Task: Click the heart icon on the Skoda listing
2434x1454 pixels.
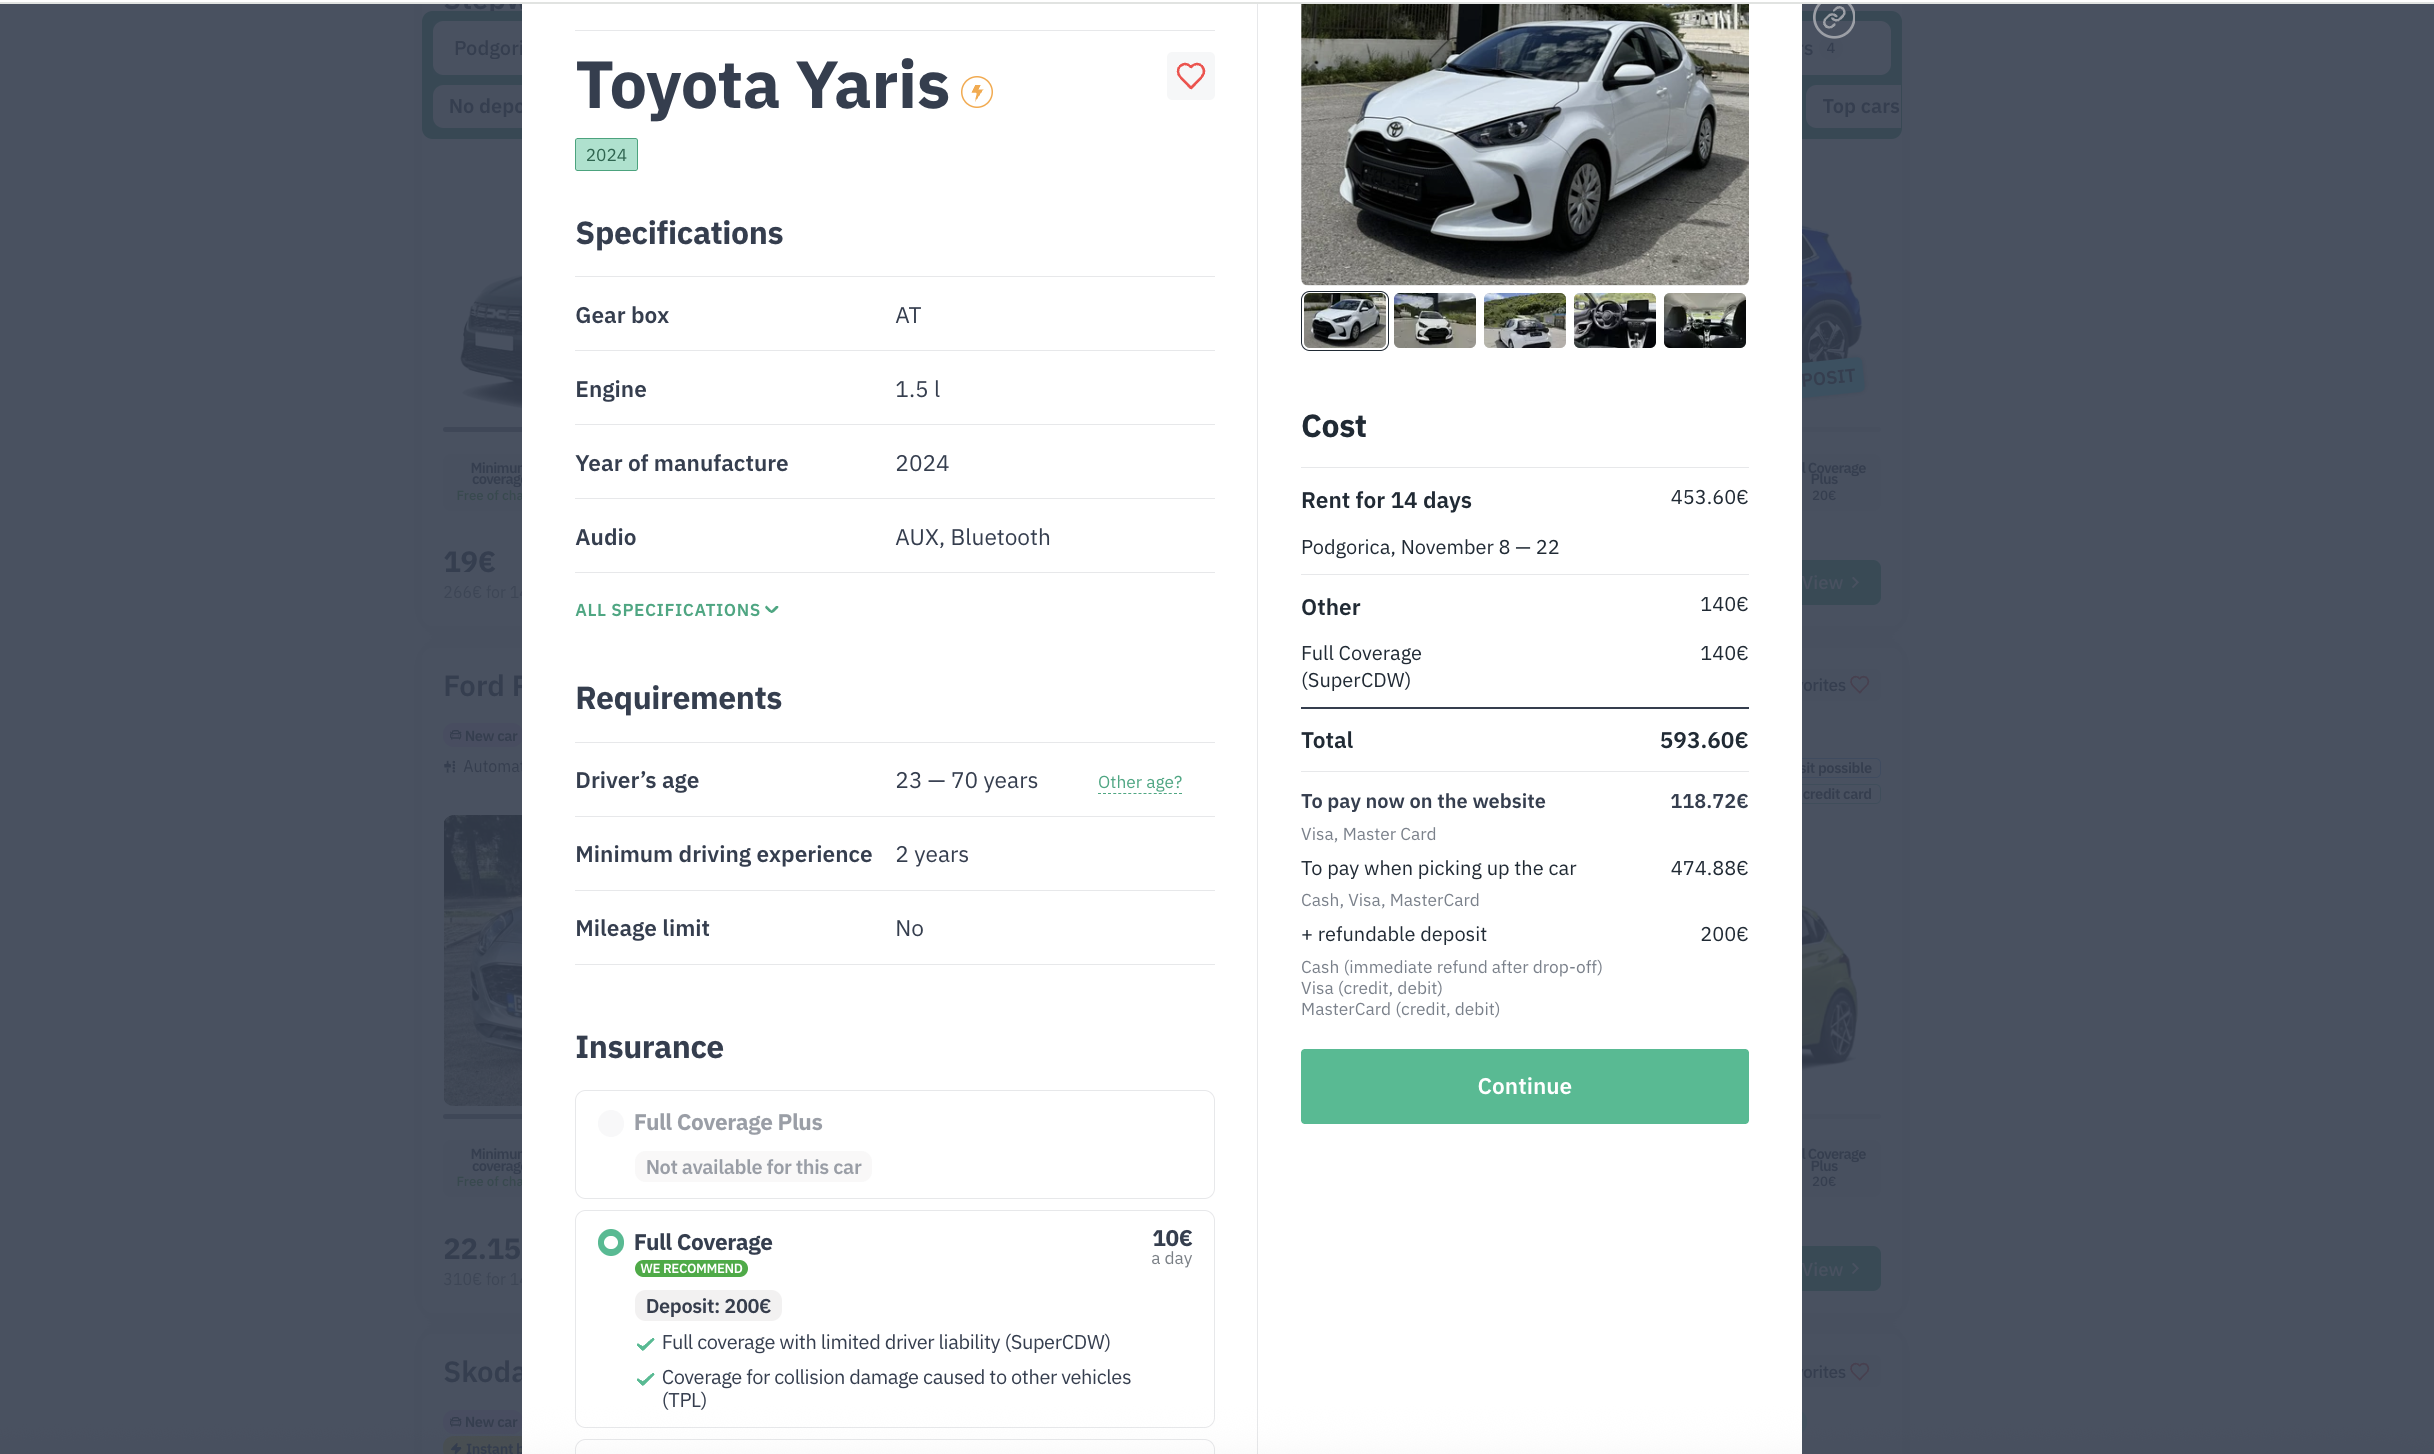Action: (1860, 1371)
